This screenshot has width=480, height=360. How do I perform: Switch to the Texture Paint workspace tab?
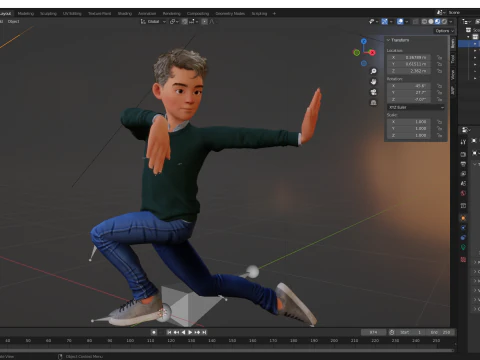click(x=99, y=14)
